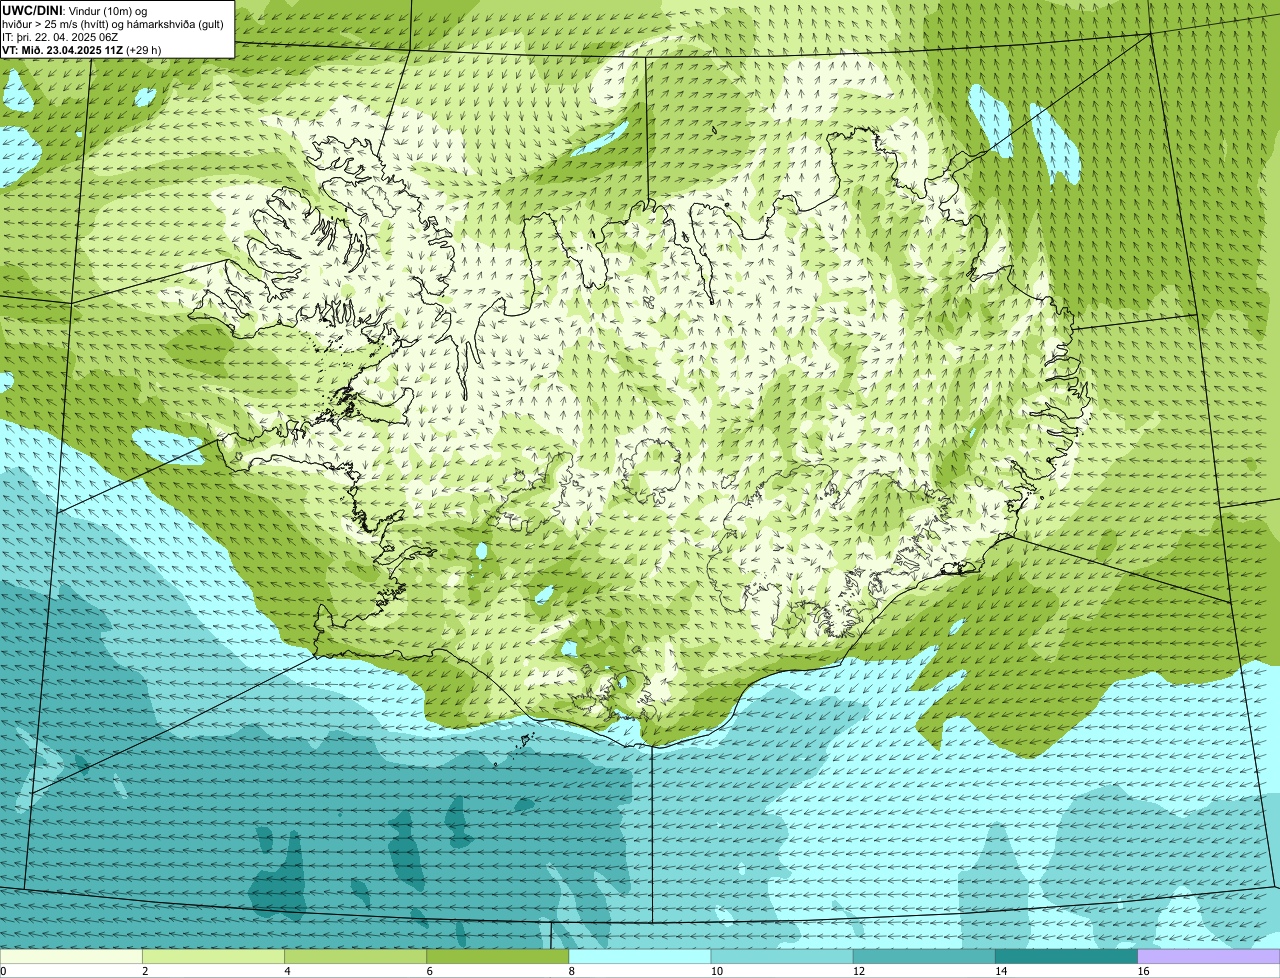1280x978 pixels.
Task: Click the scale label "16"
Action: click(x=1143, y=971)
